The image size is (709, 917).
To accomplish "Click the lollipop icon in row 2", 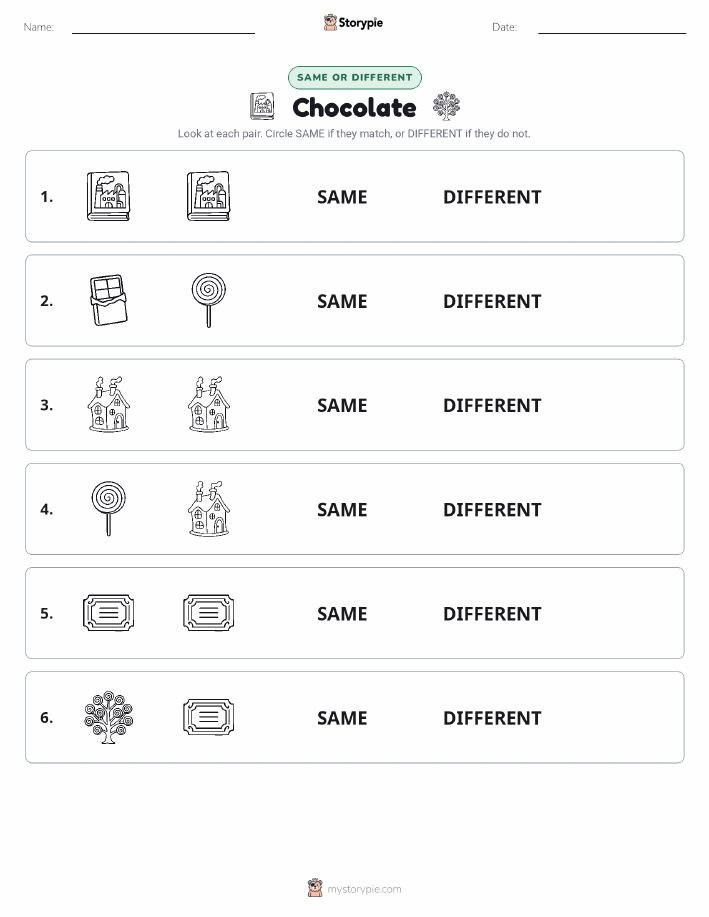I will [209, 300].
